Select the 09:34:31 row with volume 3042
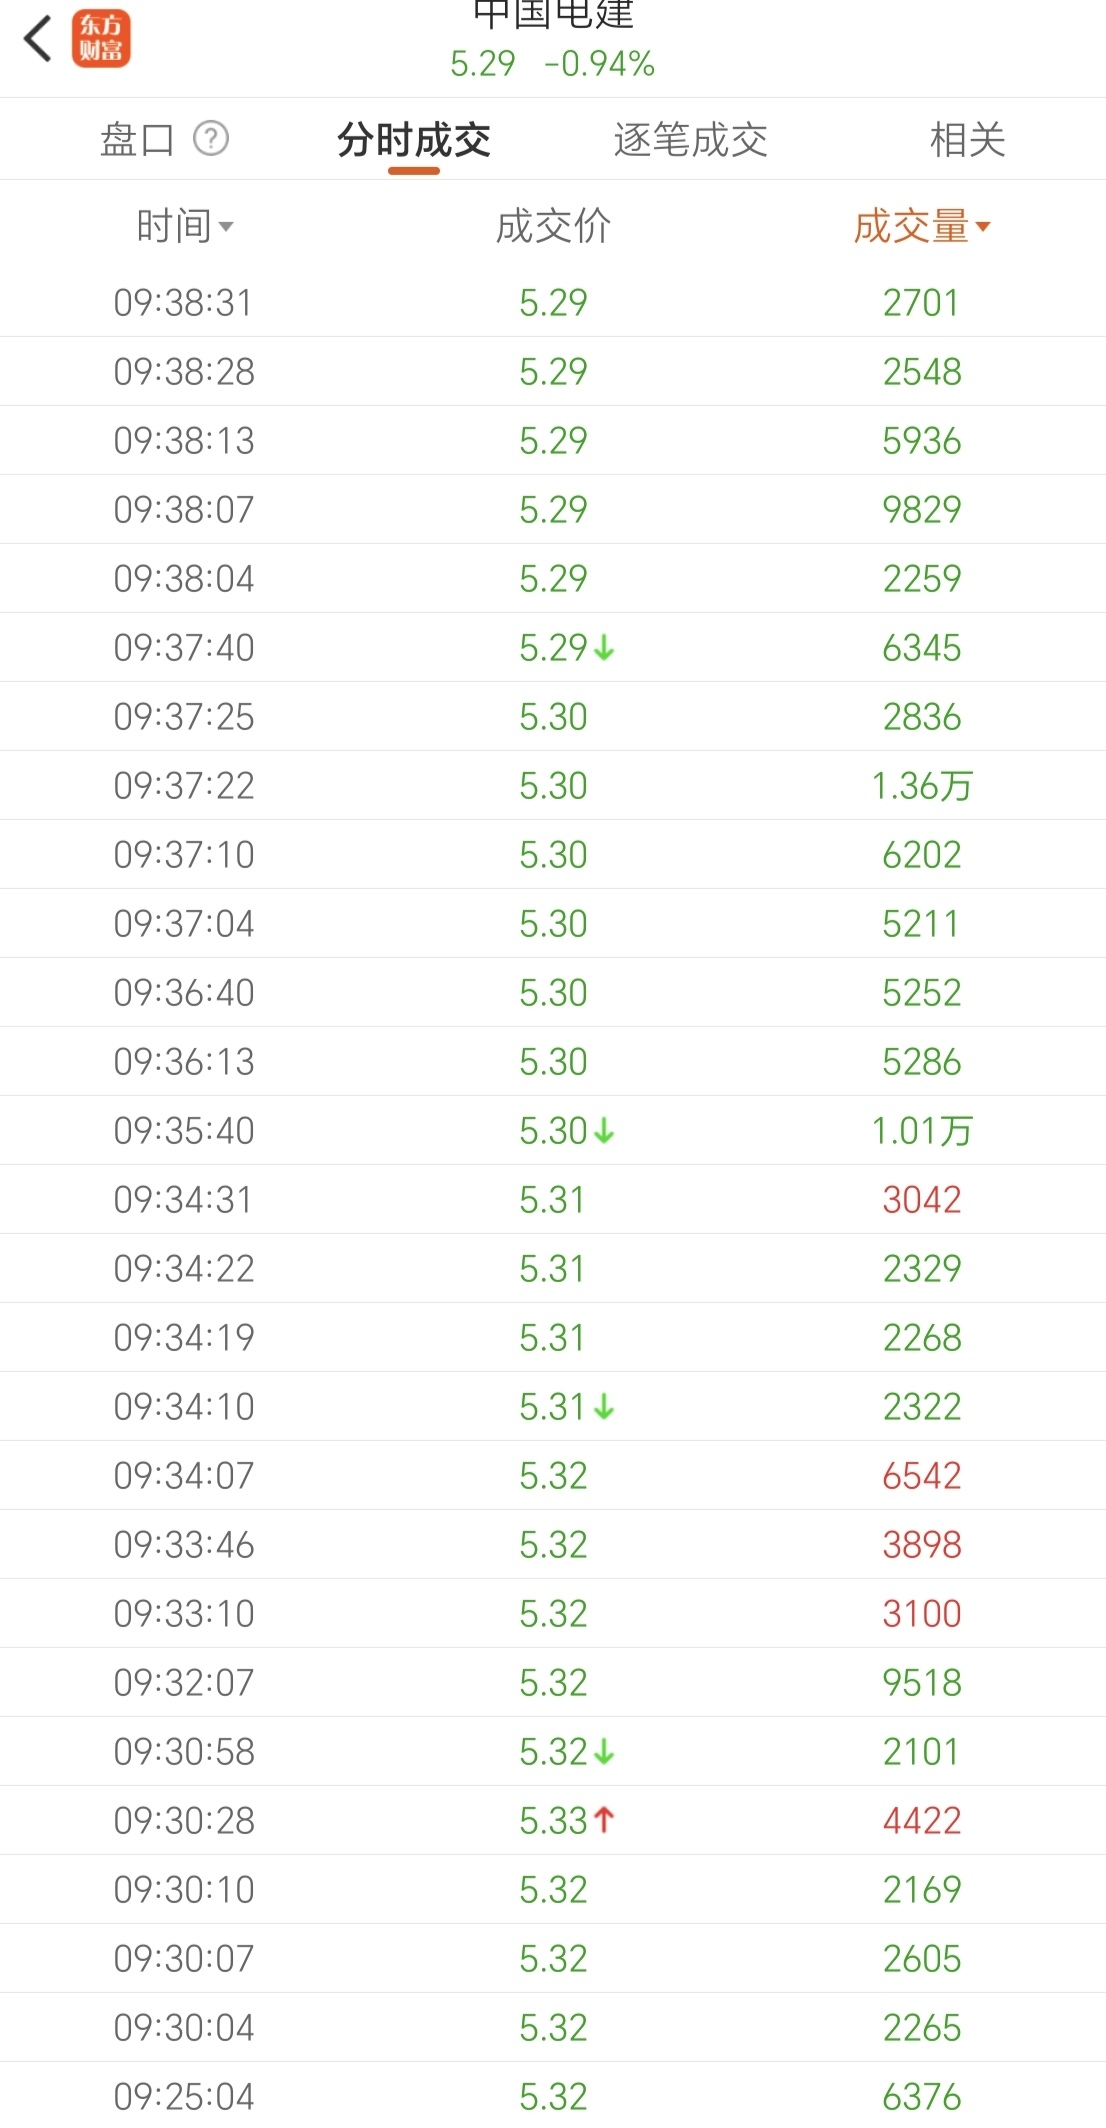Image resolution: width=1106 pixels, height=2128 pixels. click(x=553, y=1200)
